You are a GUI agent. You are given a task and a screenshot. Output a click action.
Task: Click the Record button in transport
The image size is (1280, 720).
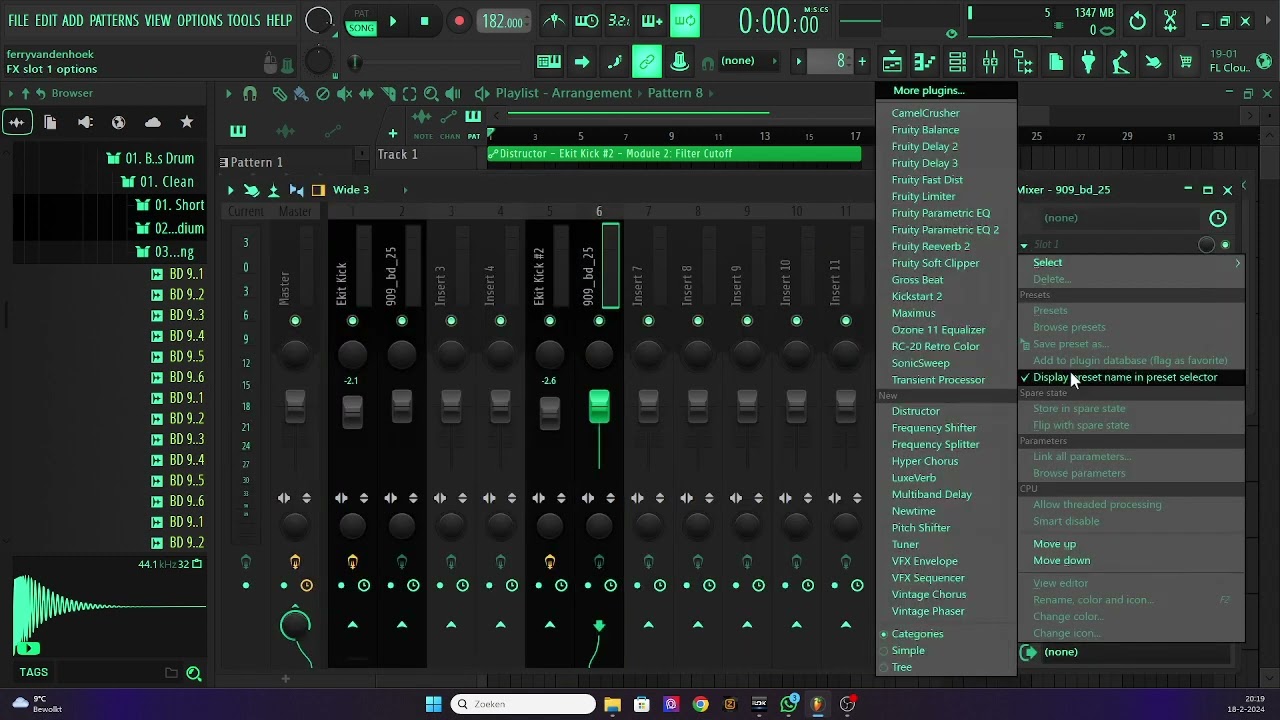(459, 21)
